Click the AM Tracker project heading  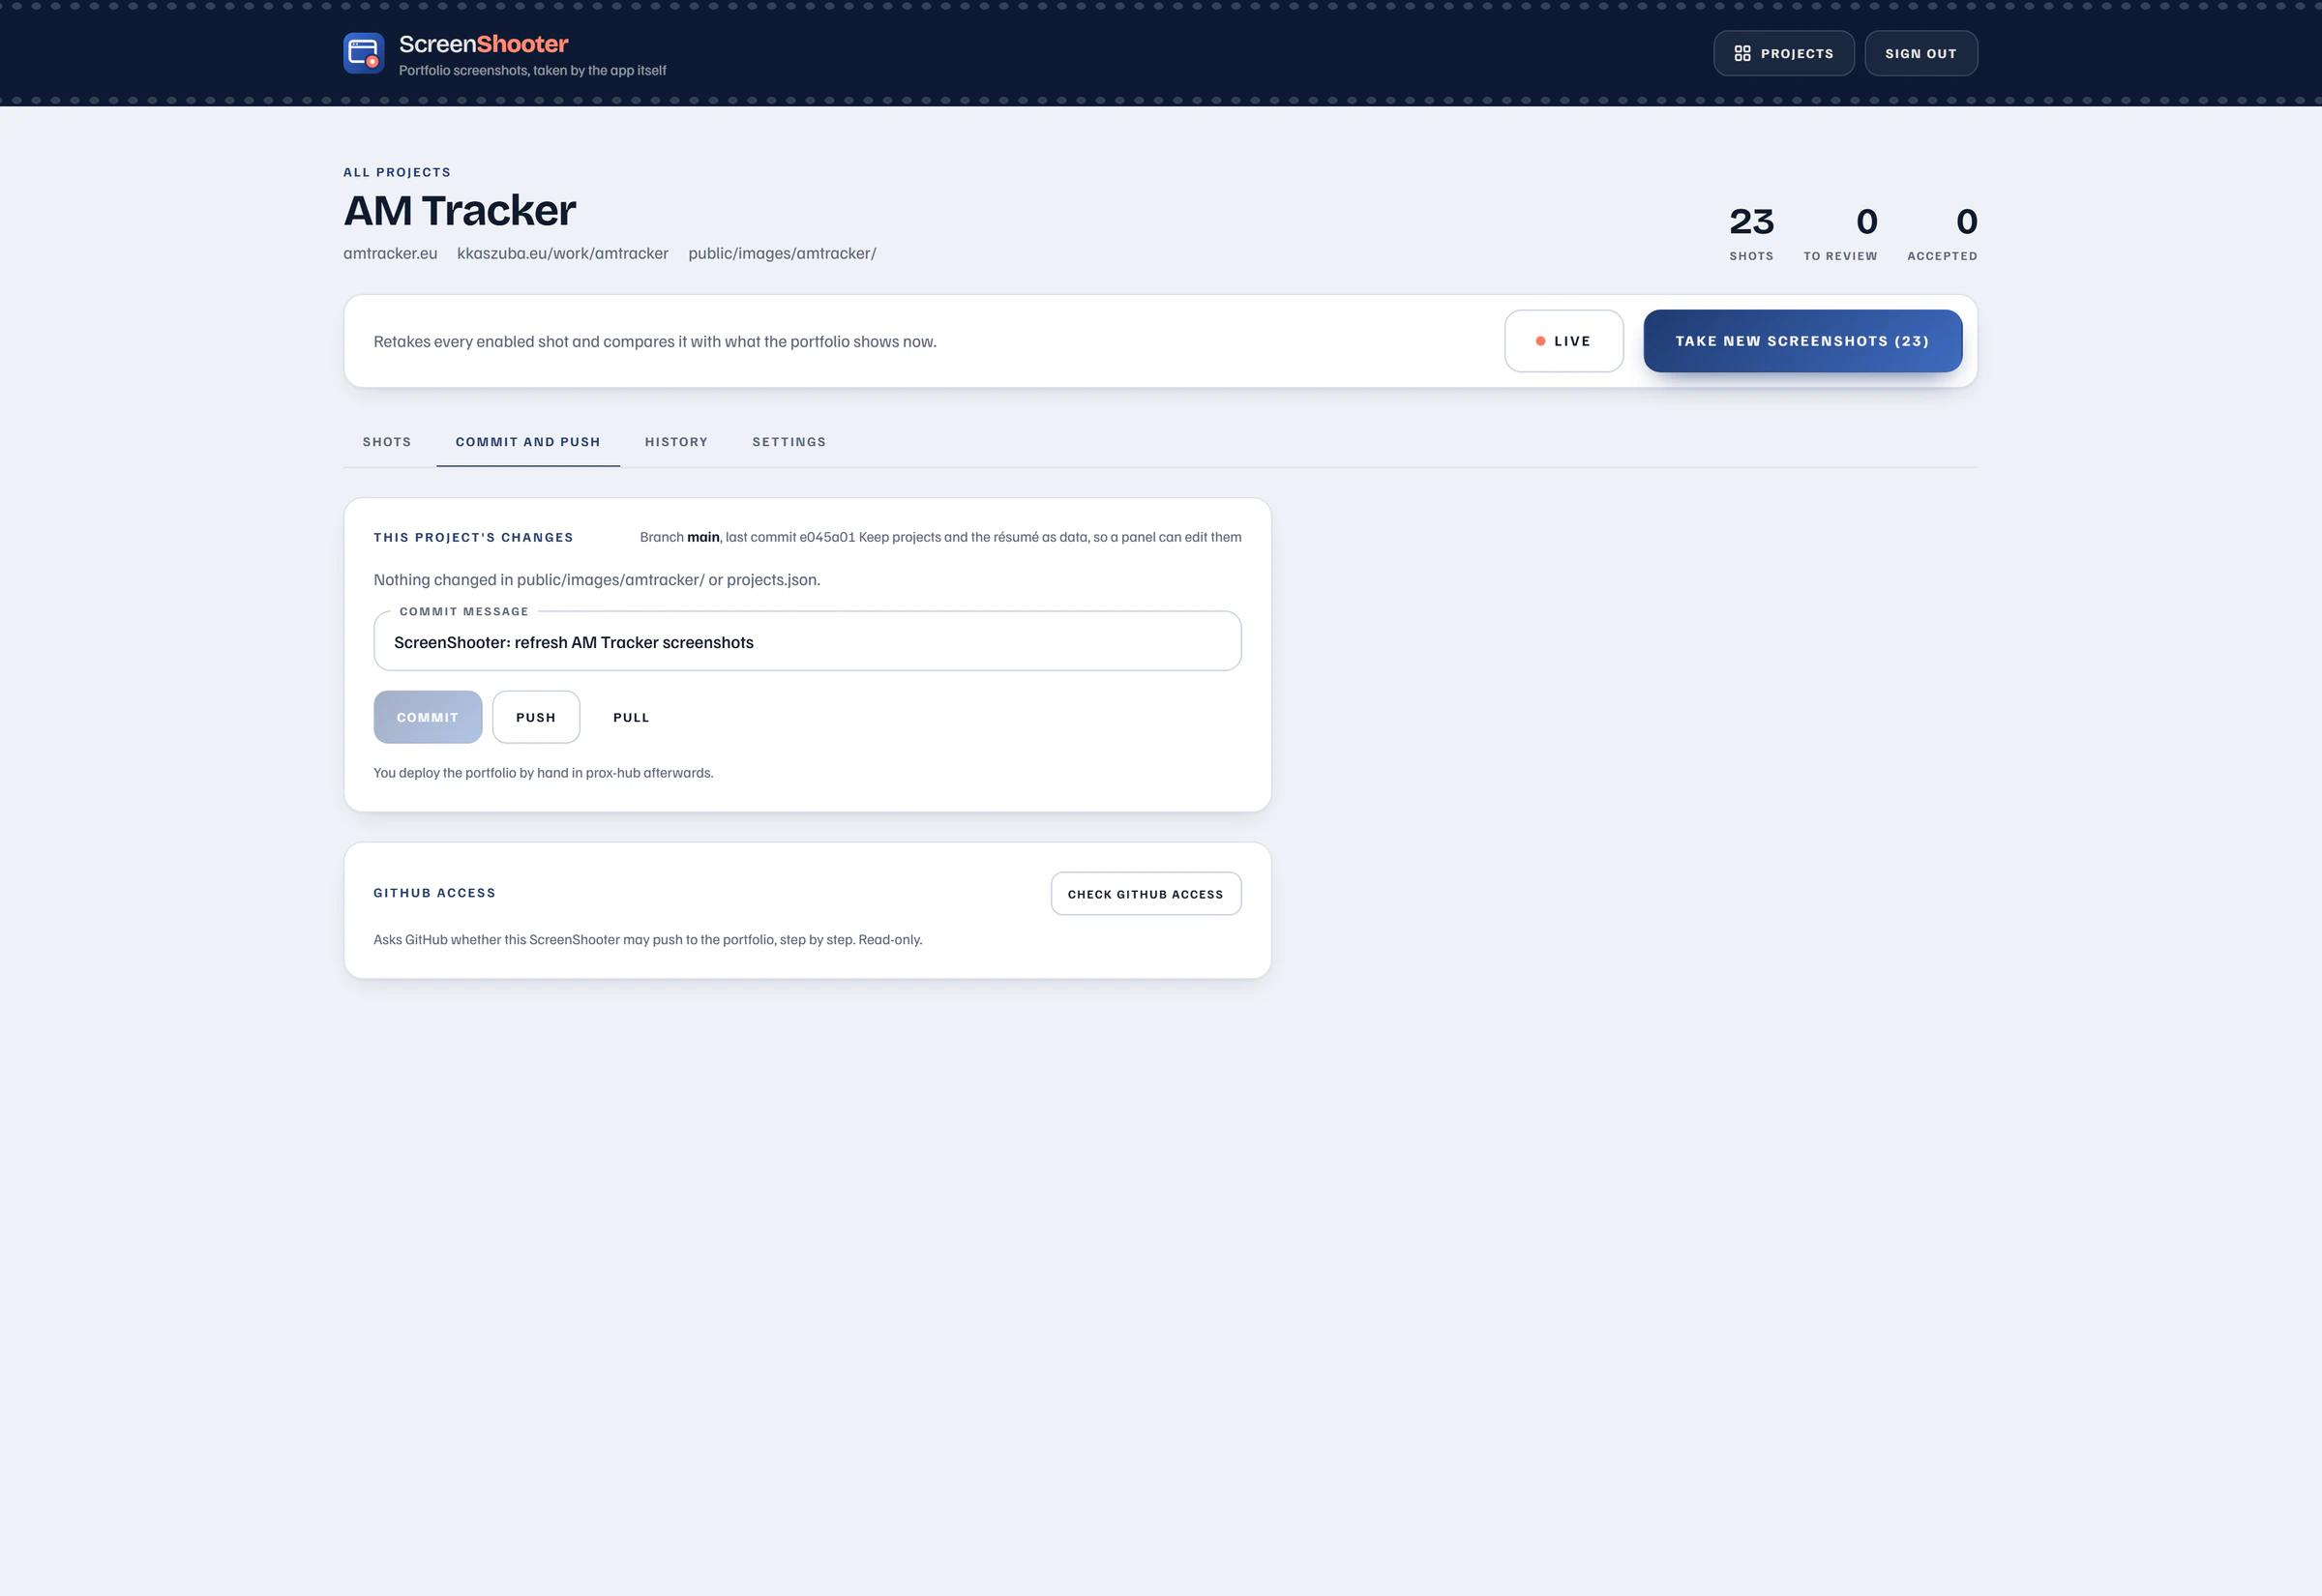coord(460,211)
